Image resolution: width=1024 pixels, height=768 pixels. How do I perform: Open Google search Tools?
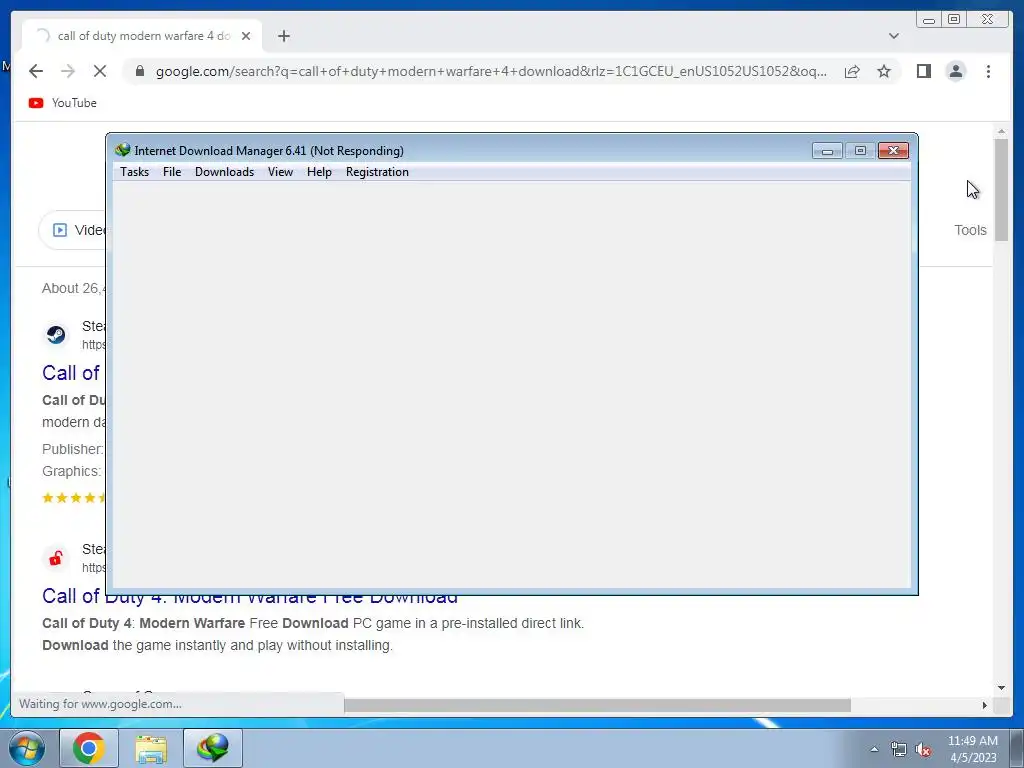click(x=970, y=230)
